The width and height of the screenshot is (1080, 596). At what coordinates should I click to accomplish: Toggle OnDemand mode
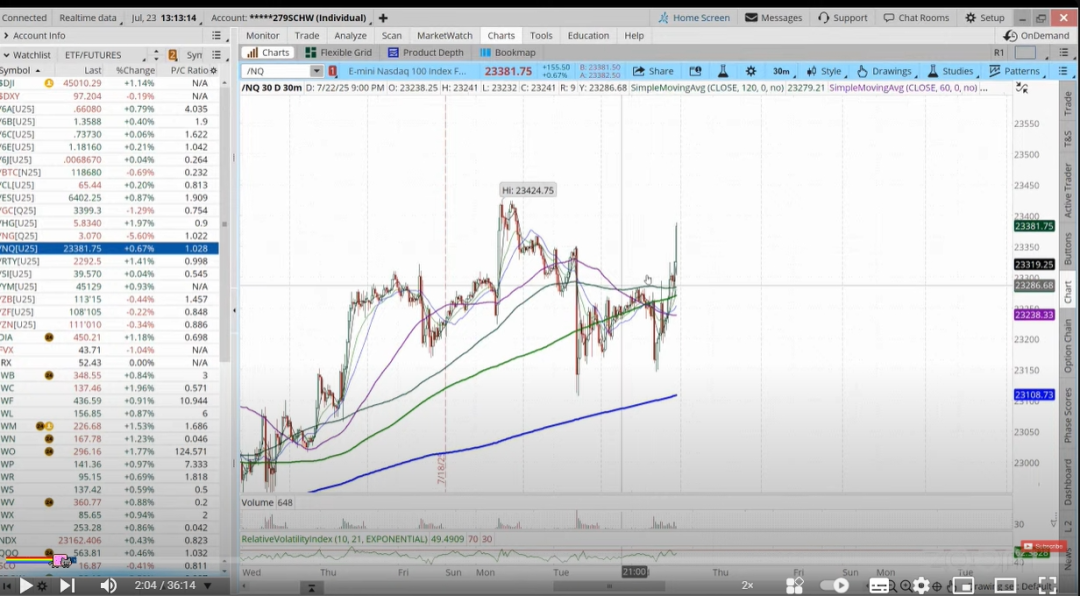point(1037,36)
